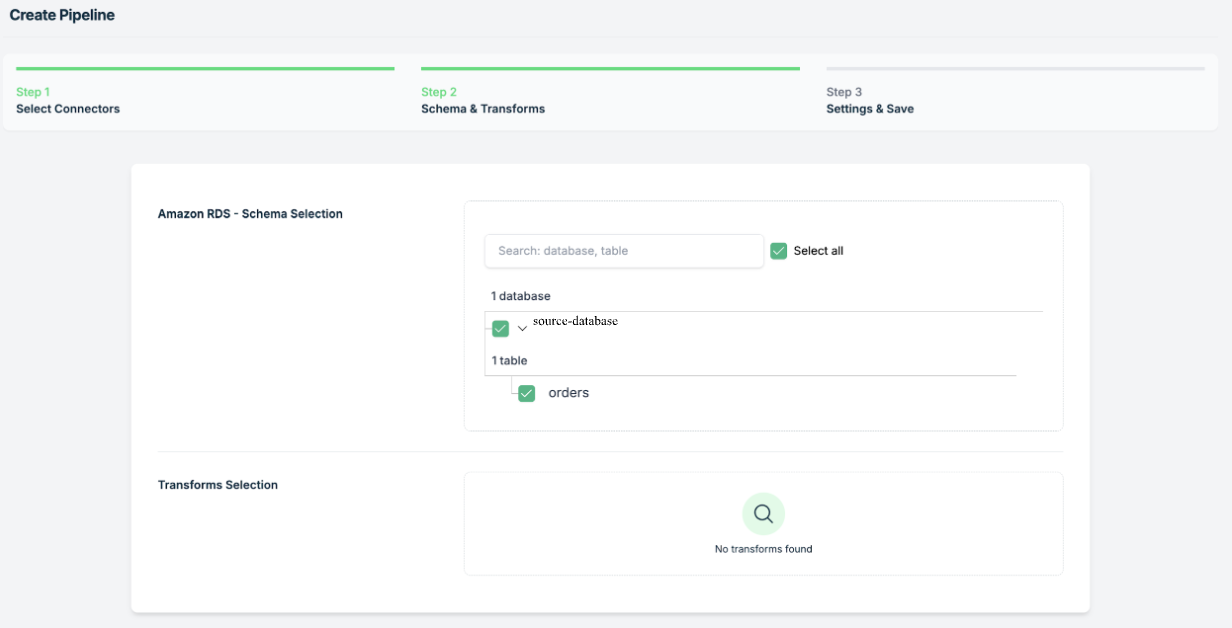Select the source-database label
Image resolution: width=1232 pixels, height=628 pixels.
point(575,321)
